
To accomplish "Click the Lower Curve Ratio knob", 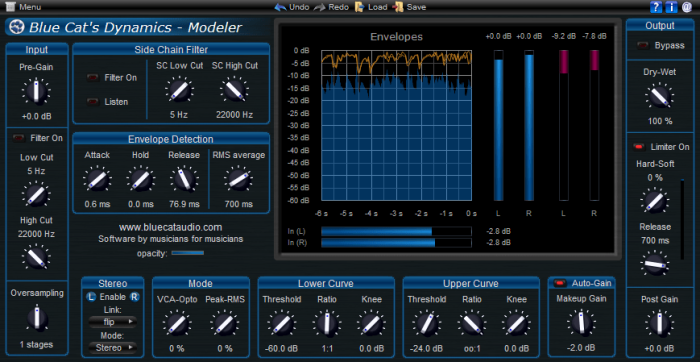I will [327, 324].
